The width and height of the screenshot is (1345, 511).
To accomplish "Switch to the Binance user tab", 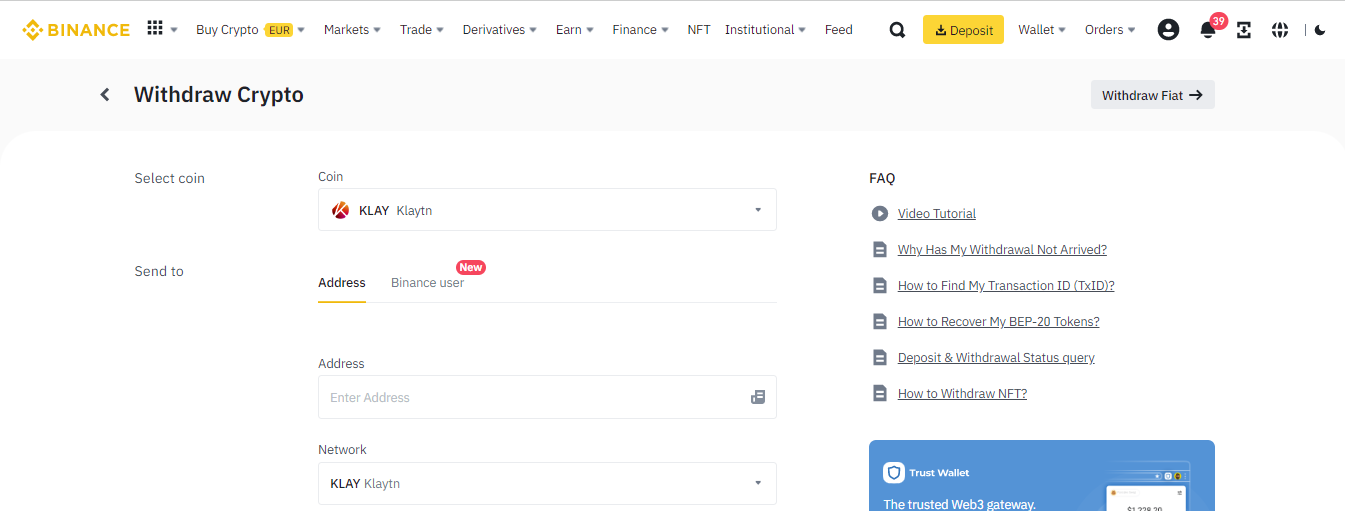I will click(427, 283).
